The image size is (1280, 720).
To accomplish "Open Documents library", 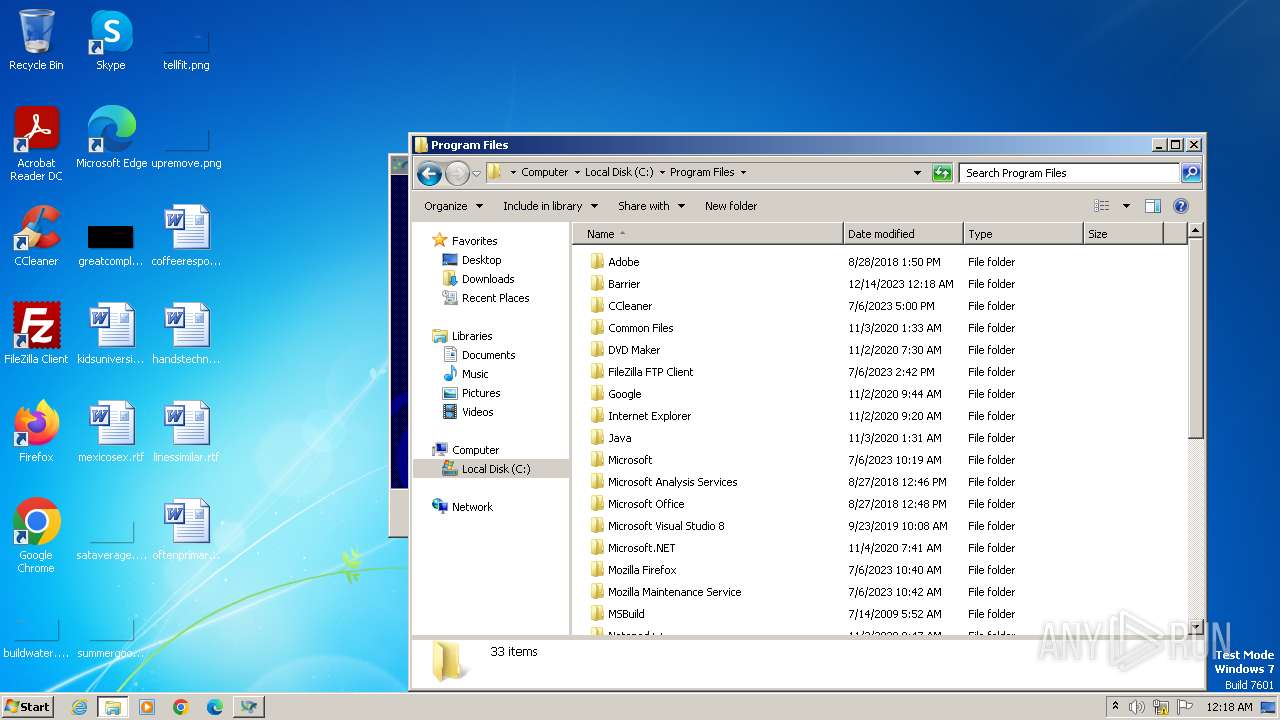I will pos(488,355).
